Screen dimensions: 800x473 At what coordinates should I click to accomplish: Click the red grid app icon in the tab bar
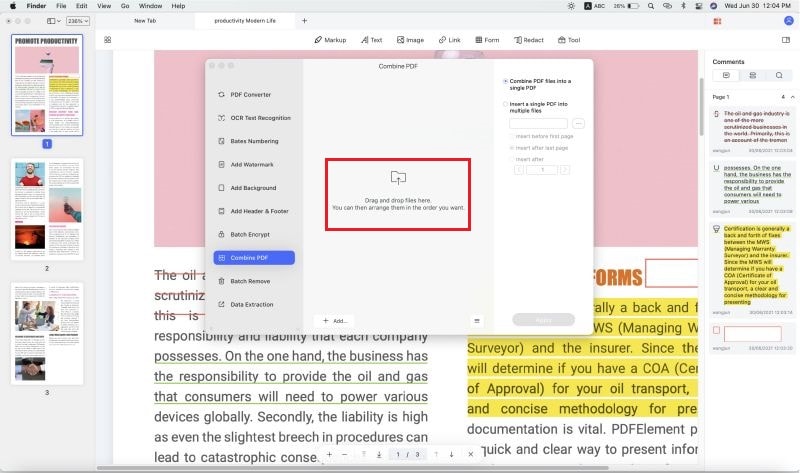click(x=717, y=21)
